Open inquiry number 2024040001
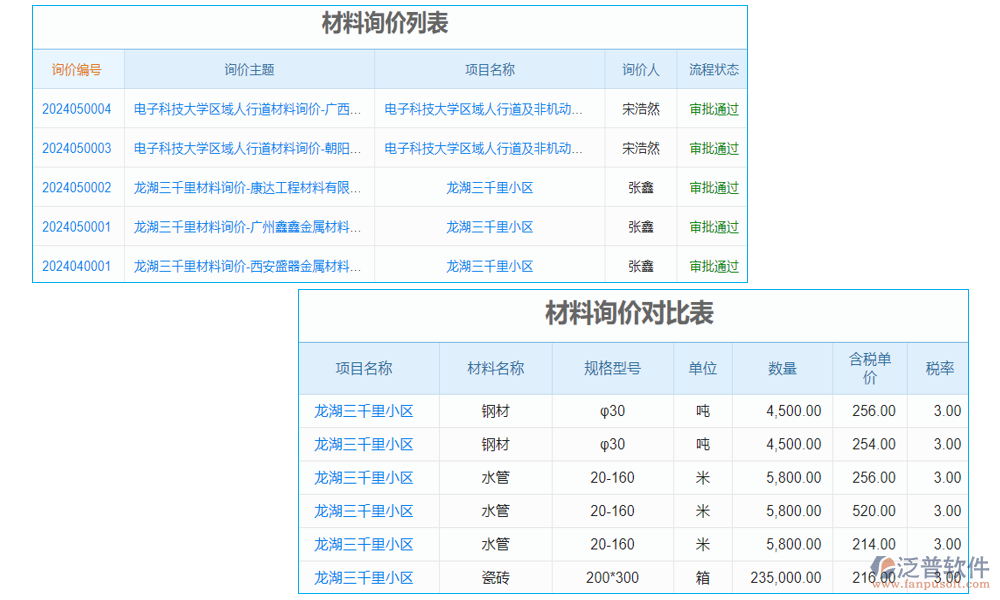 [77, 266]
